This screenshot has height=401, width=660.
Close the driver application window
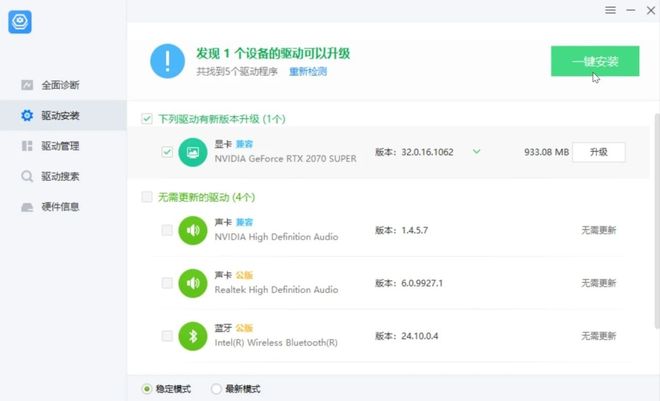tap(651, 10)
